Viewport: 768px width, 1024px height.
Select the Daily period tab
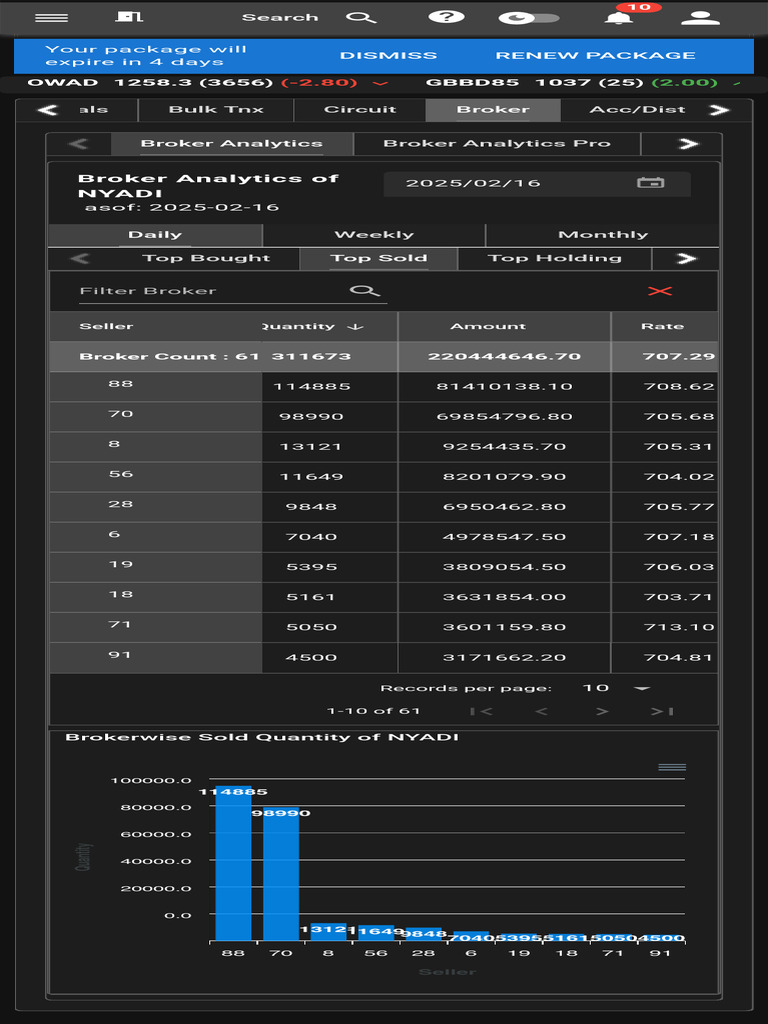click(x=155, y=235)
